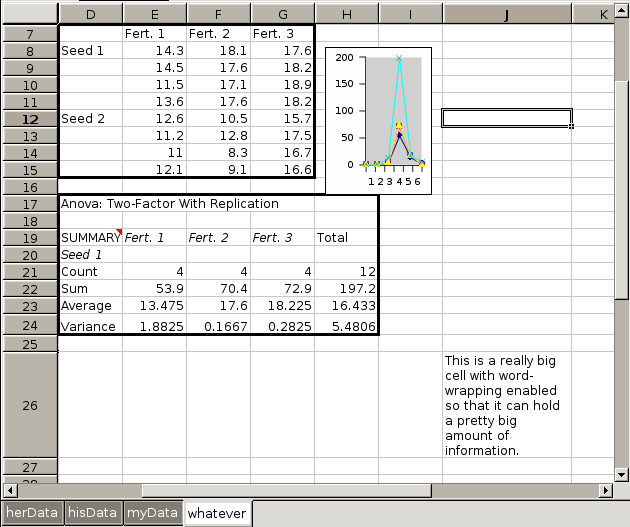Image resolution: width=630 pixels, height=527 pixels.
Task: Click the row 26 header
Action: (x=28, y=405)
